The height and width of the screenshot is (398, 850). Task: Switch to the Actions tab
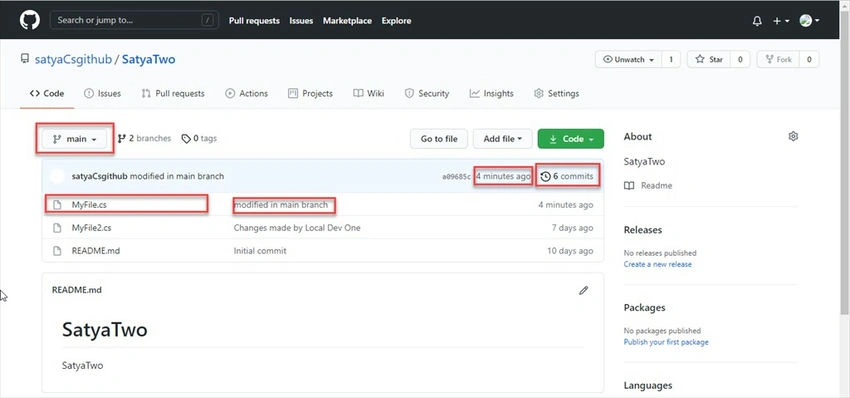246,93
